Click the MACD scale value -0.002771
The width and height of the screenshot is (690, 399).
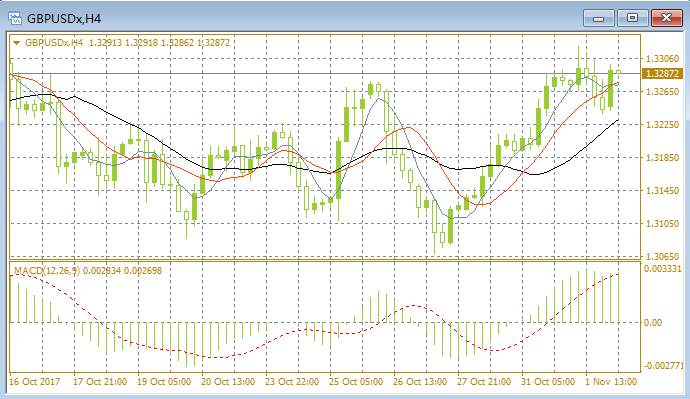(x=664, y=366)
